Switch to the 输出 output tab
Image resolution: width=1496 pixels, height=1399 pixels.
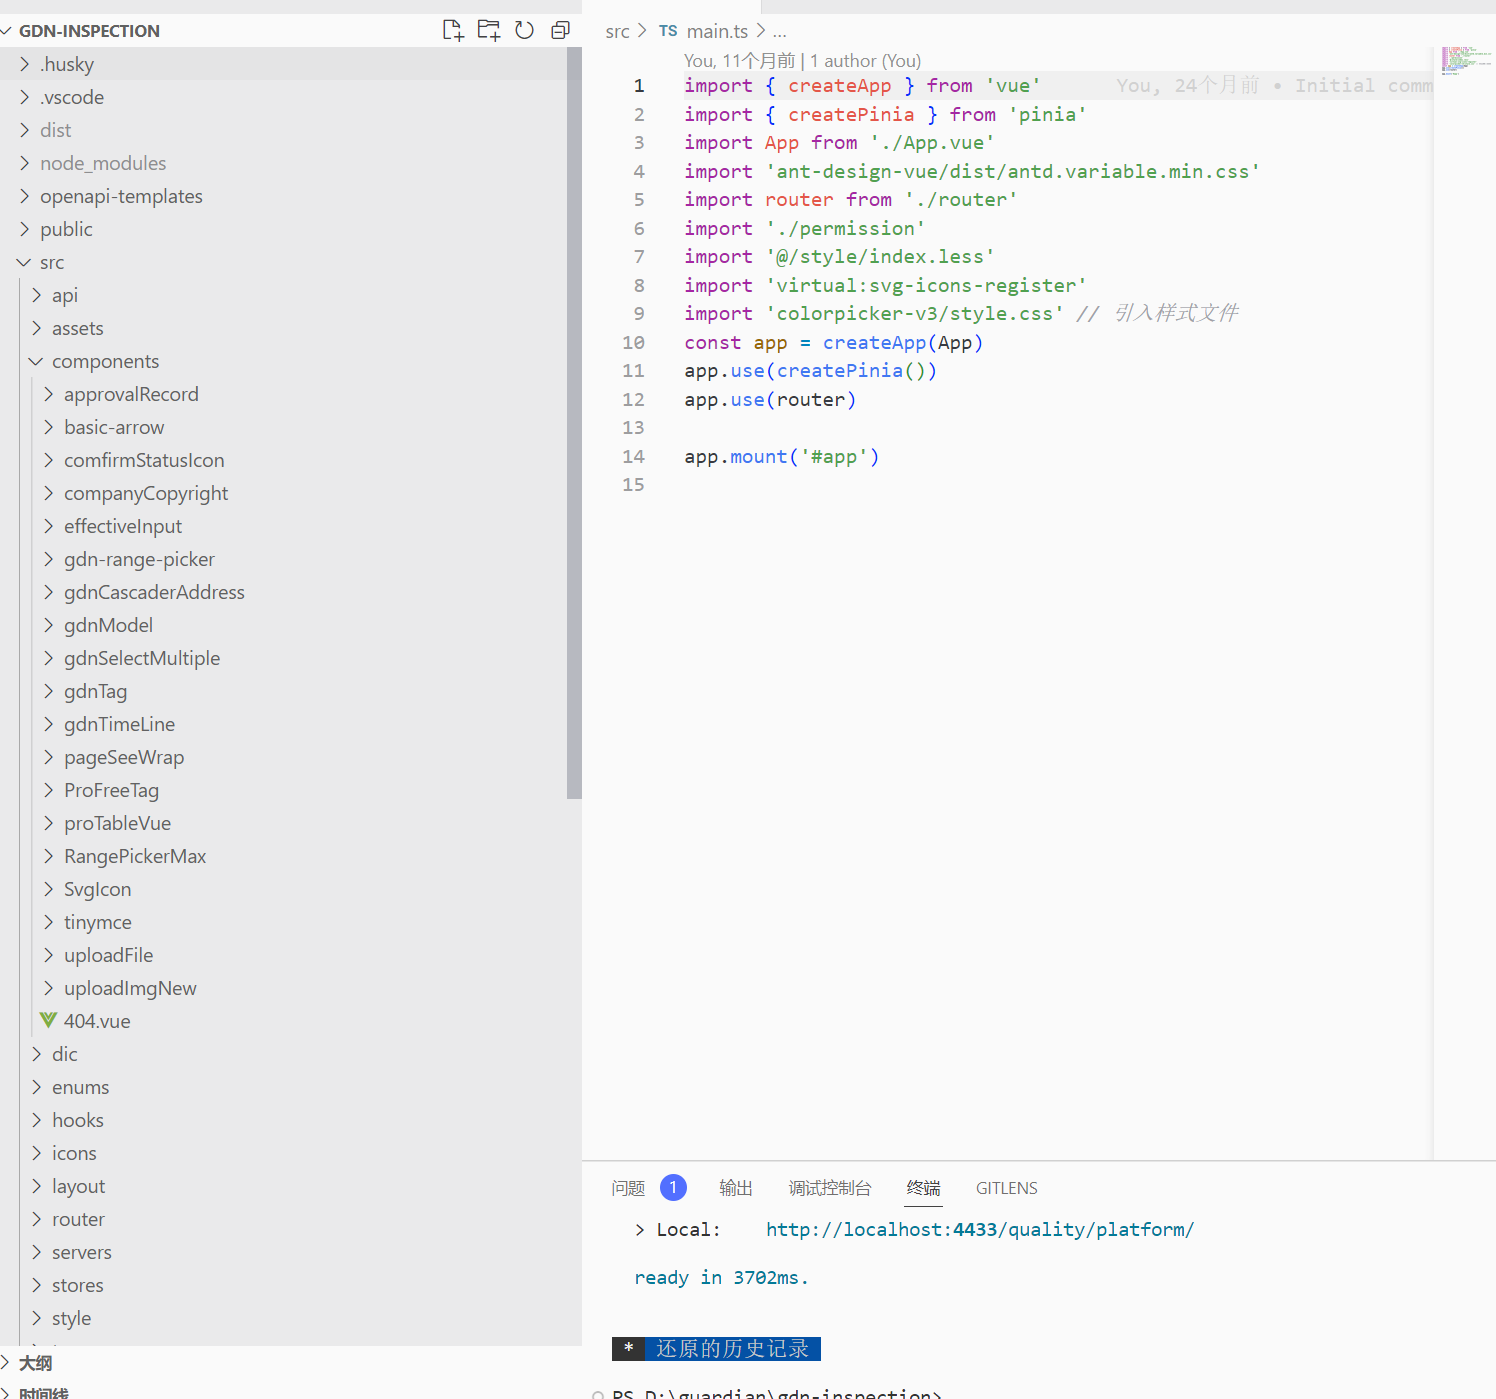point(736,1188)
